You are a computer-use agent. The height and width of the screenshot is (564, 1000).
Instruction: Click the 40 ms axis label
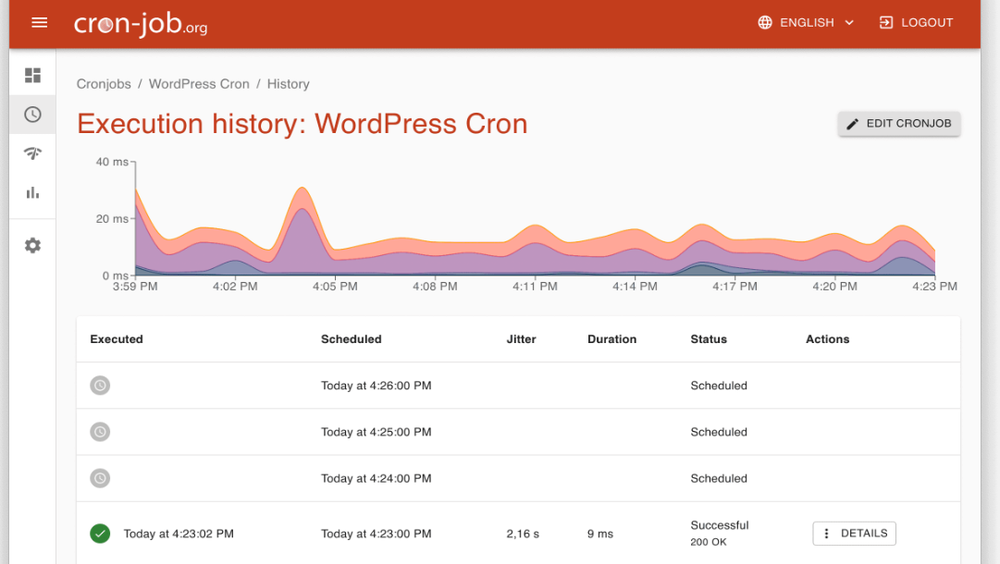click(x=112, y=162)
